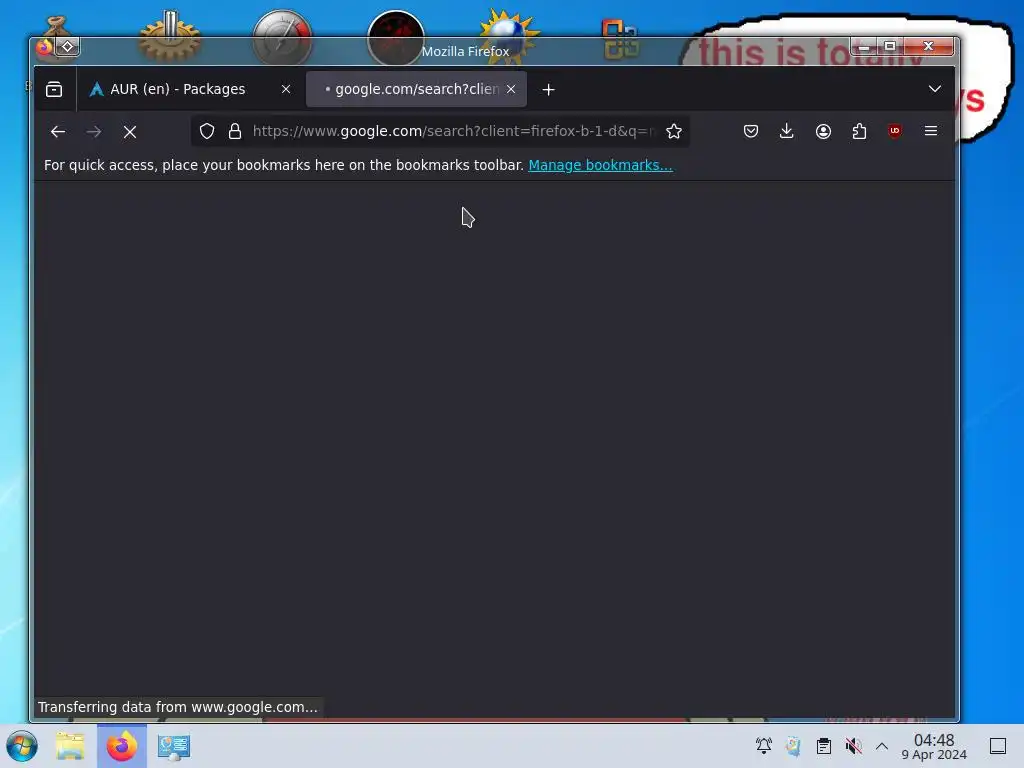Viewport: 1024px width, 768px height.
Task: Minimize the Mozilla Firefox window
Action: pos(864,46)
